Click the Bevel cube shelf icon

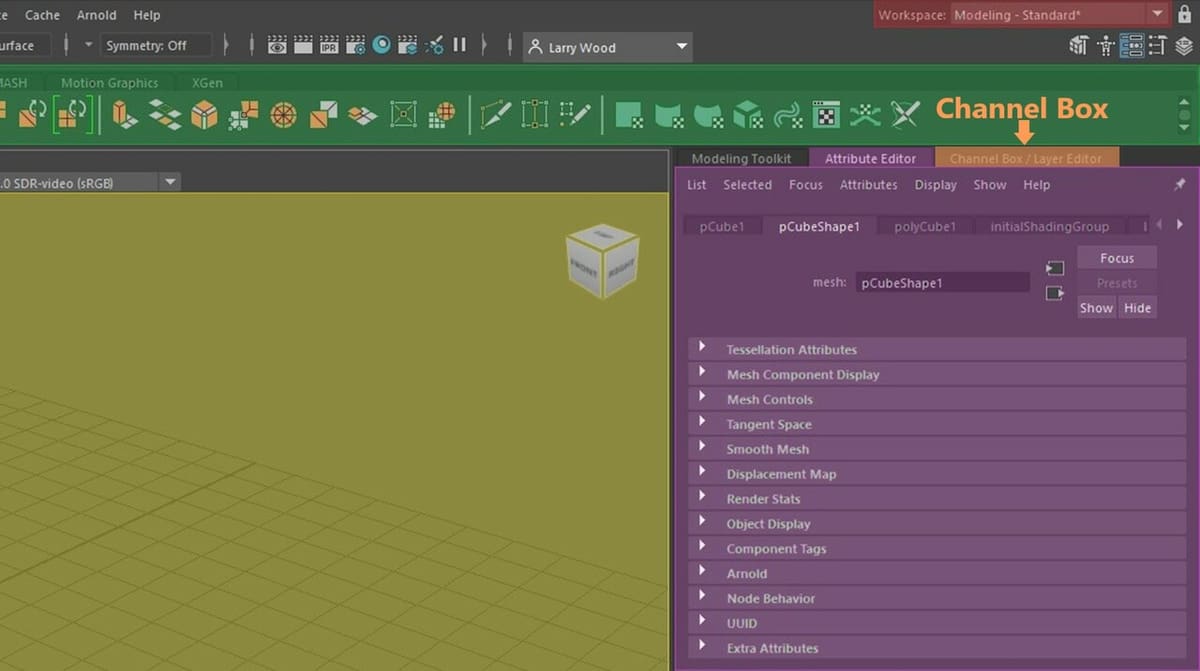[205, 115]
